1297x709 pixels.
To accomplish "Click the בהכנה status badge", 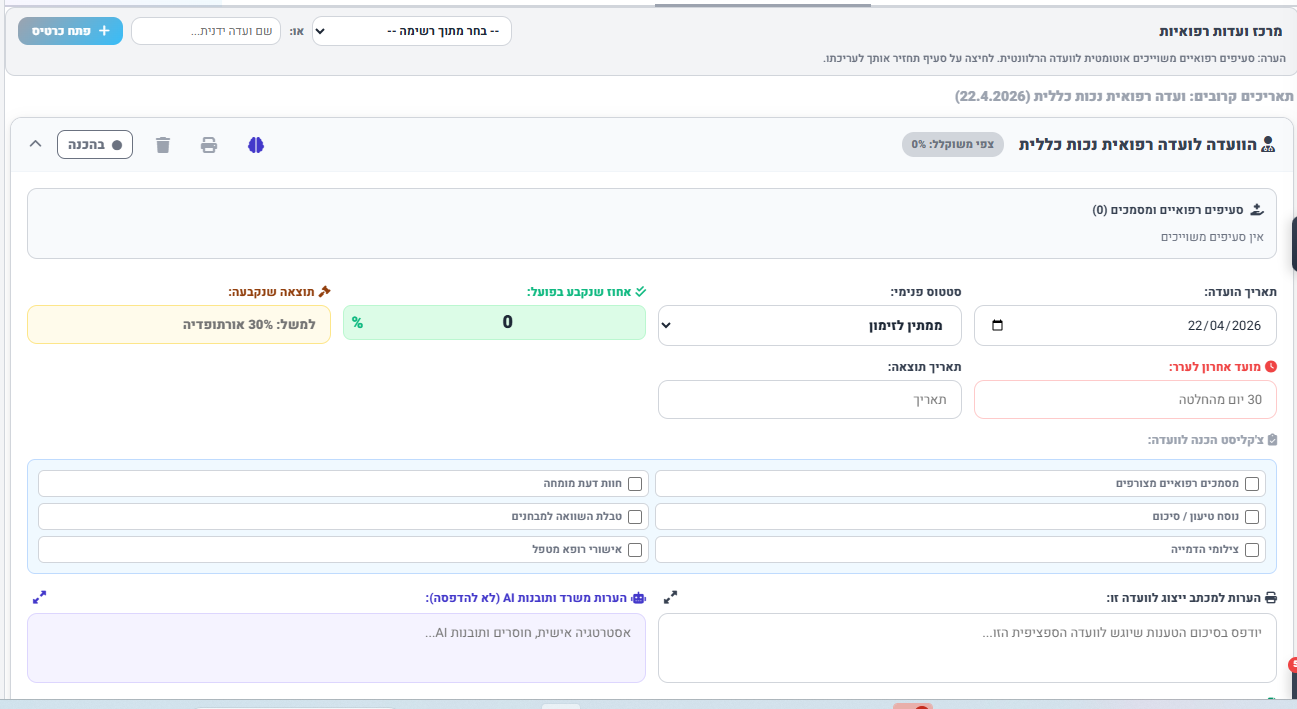I will pyautogui.click(x=95, y=145).
